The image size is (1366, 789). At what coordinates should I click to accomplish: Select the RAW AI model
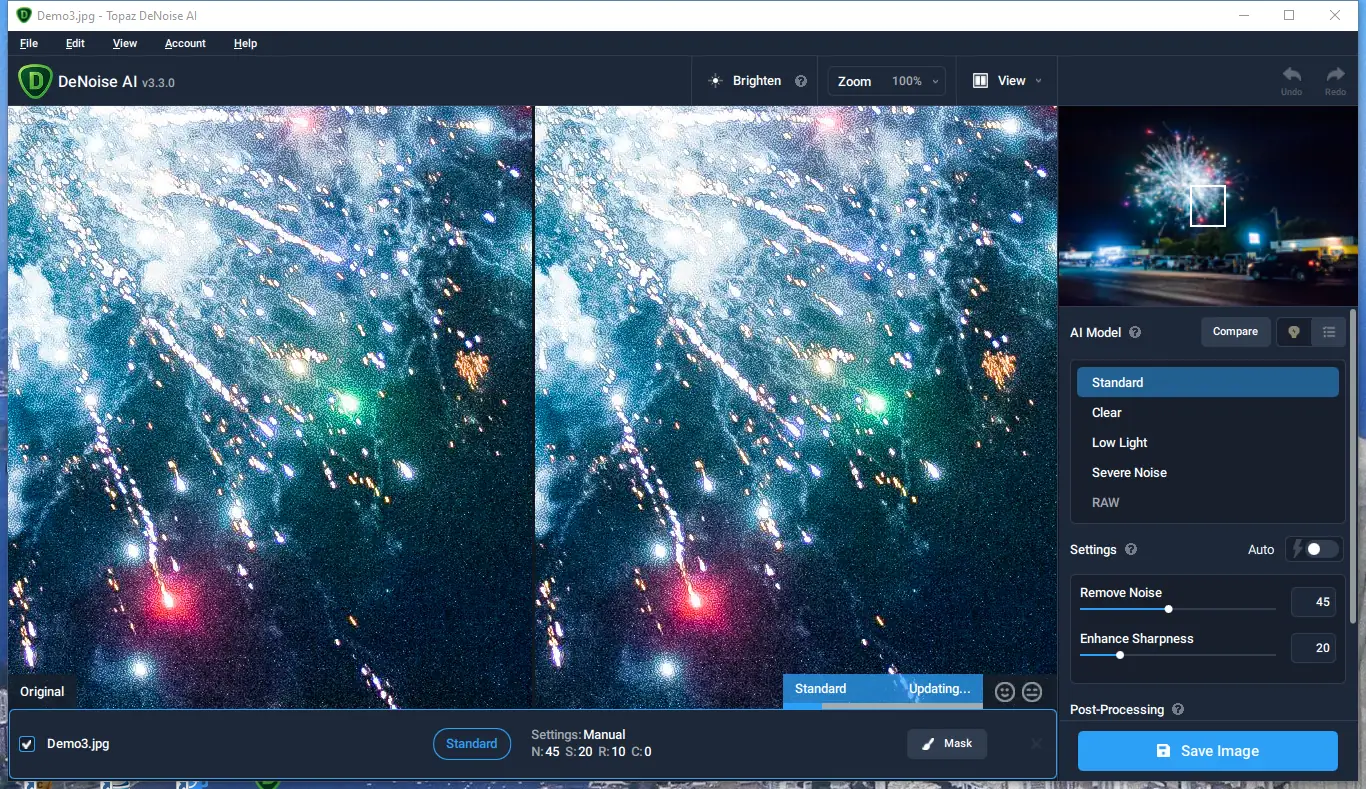[1207, 502]
